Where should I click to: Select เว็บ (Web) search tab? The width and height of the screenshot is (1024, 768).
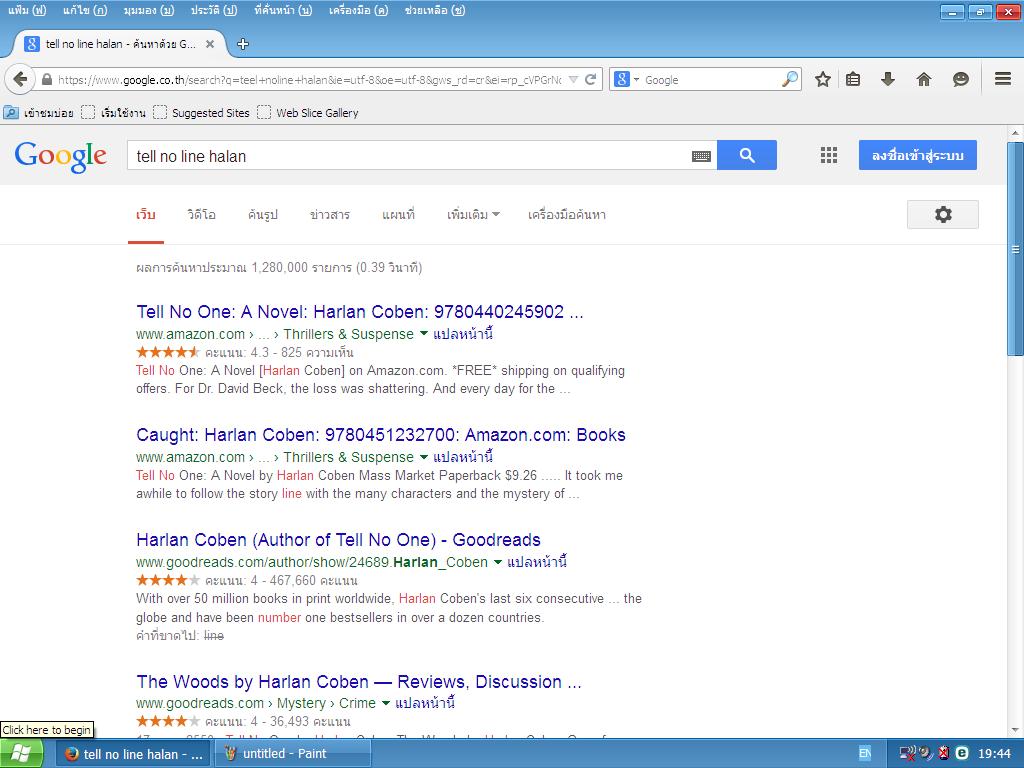[146, 214]
